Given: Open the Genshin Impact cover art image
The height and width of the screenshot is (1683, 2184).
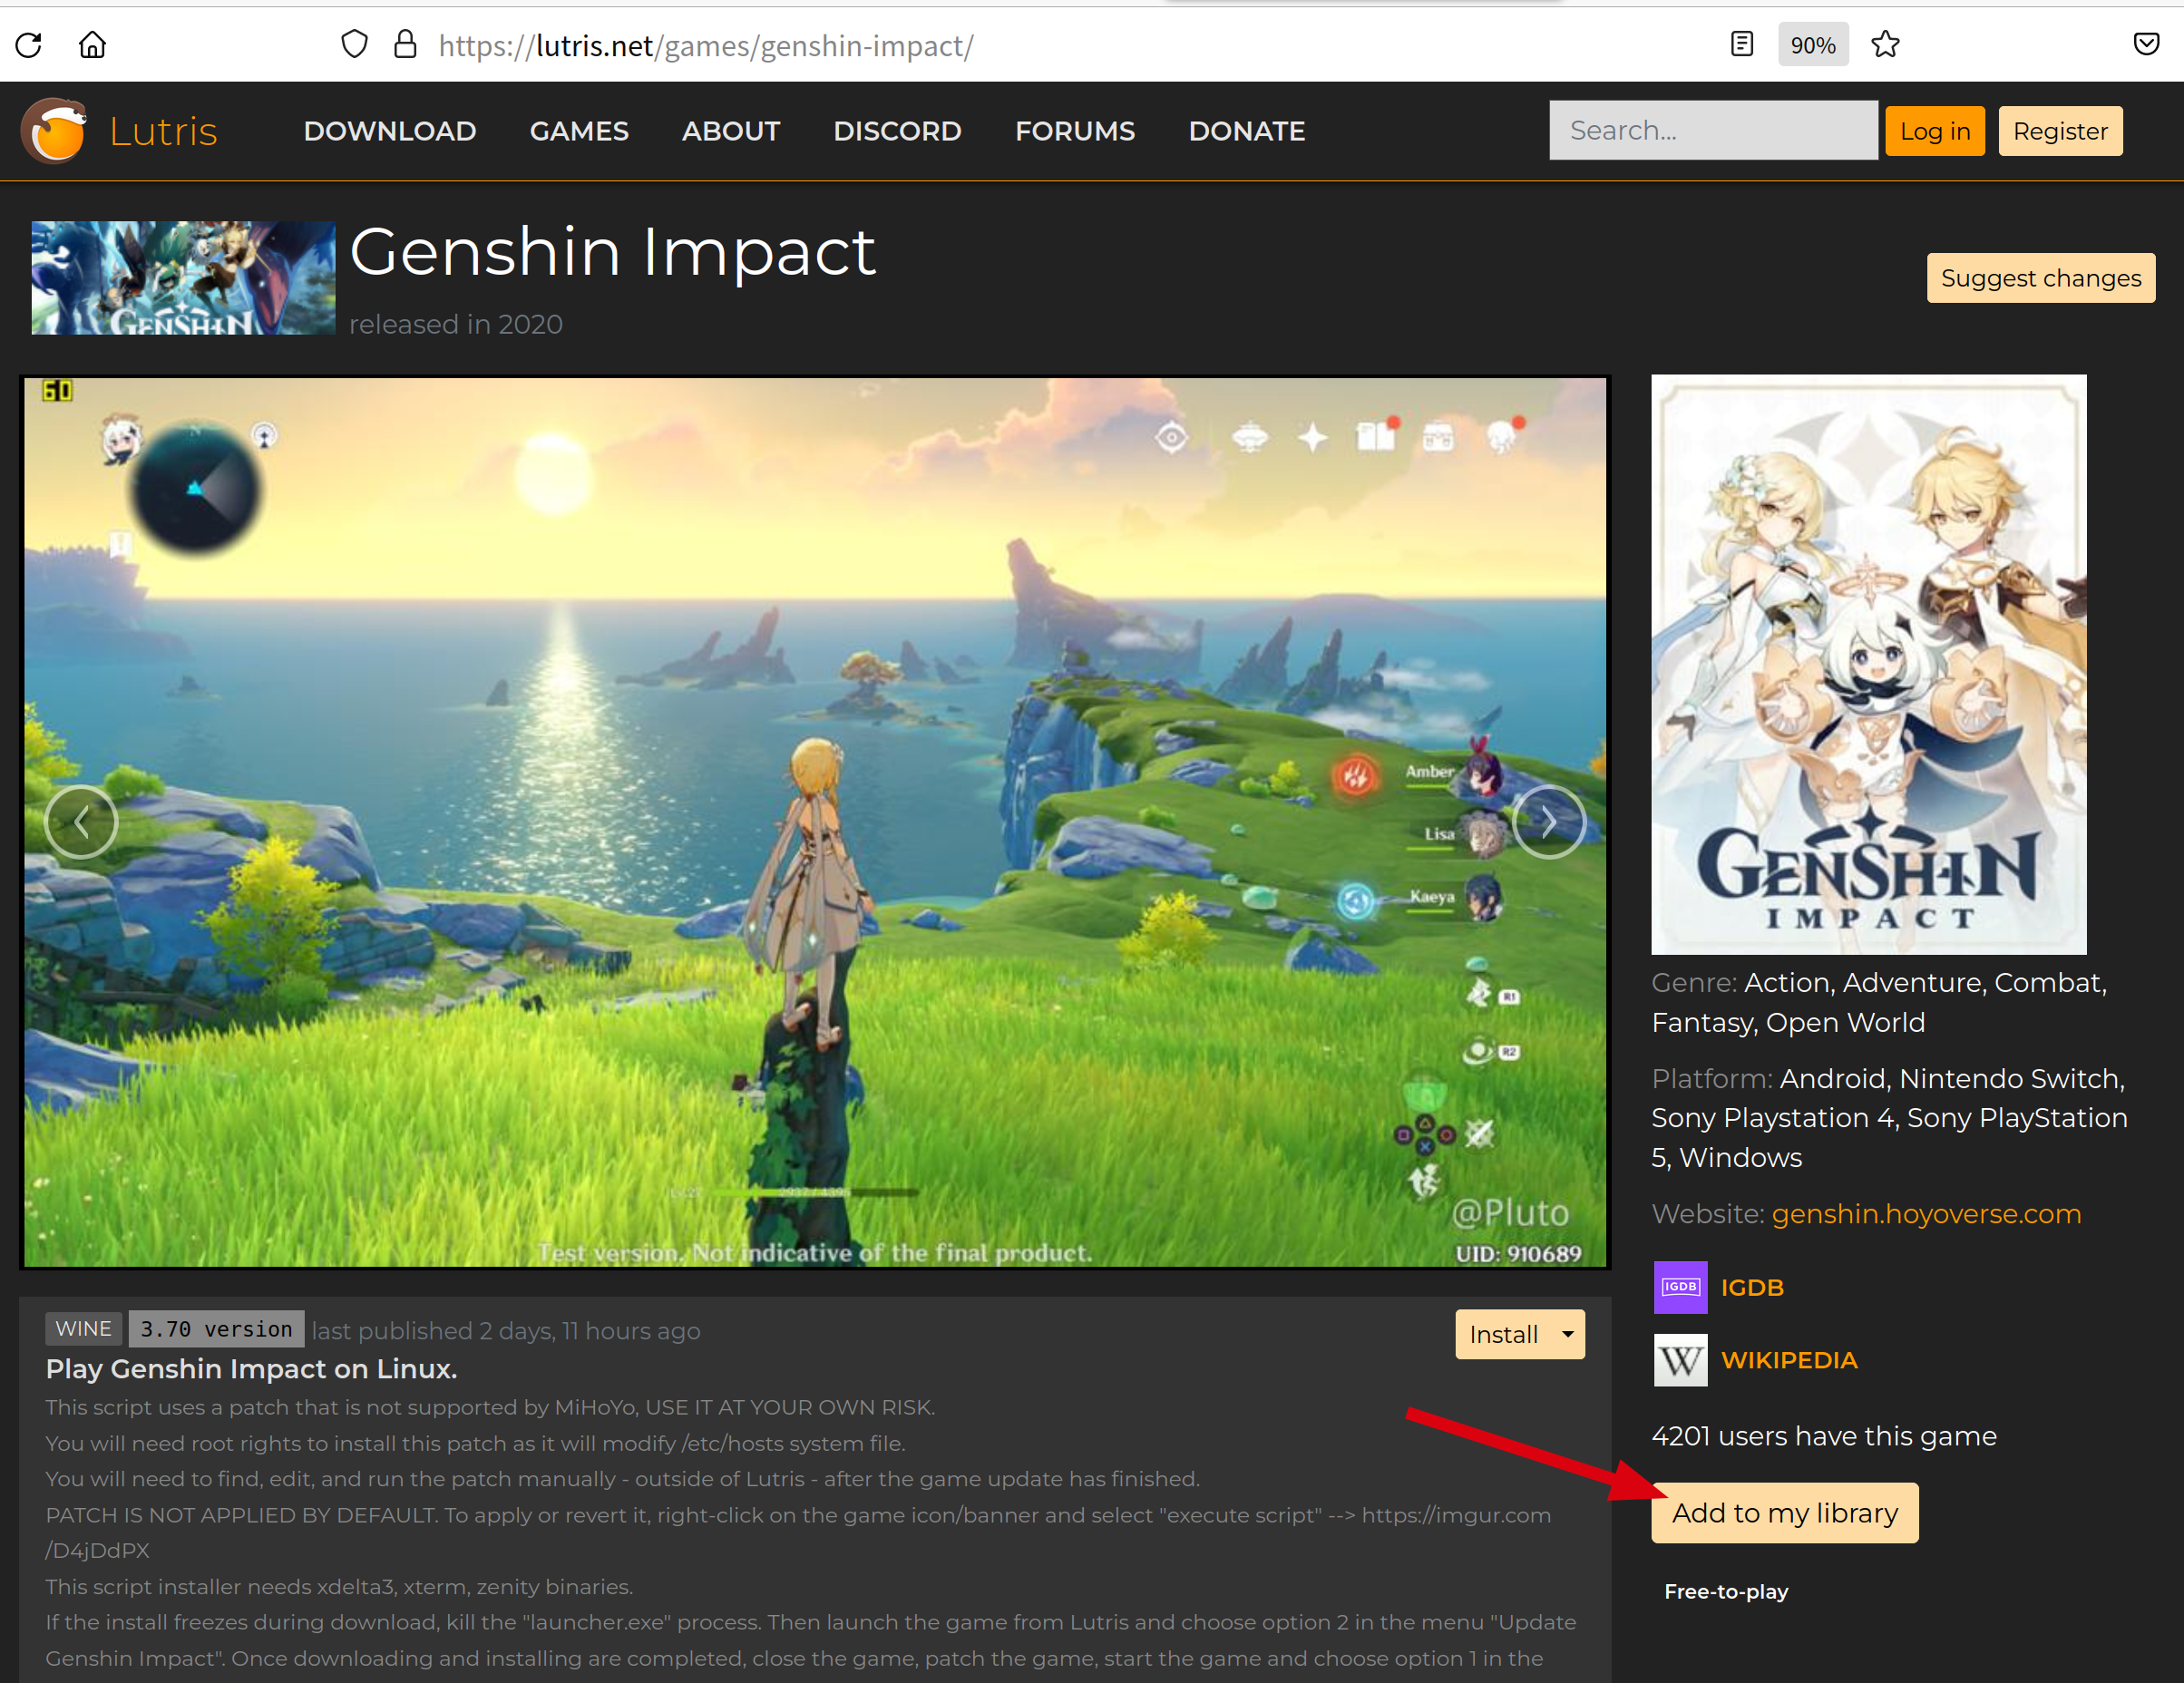Looking at the screenshot, I should click(x=1868, y=664).
